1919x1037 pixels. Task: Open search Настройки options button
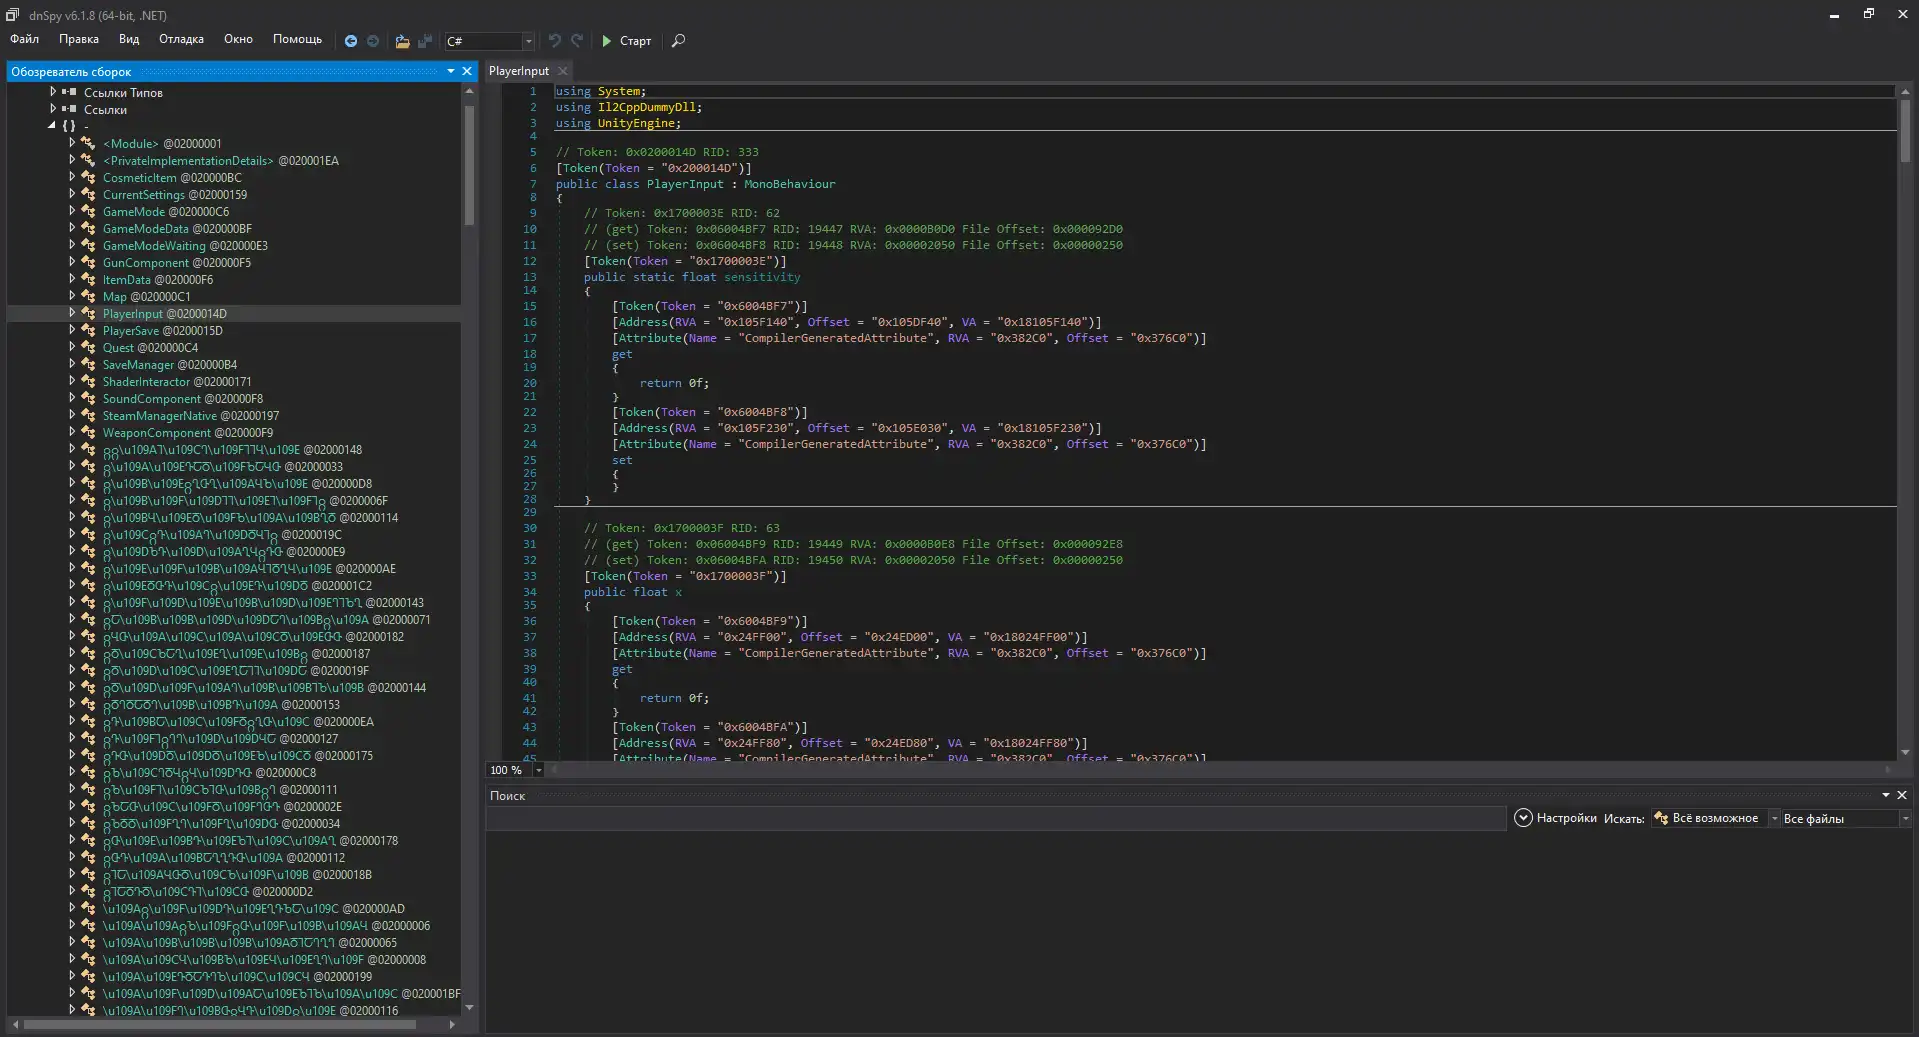click(1555, 818)
